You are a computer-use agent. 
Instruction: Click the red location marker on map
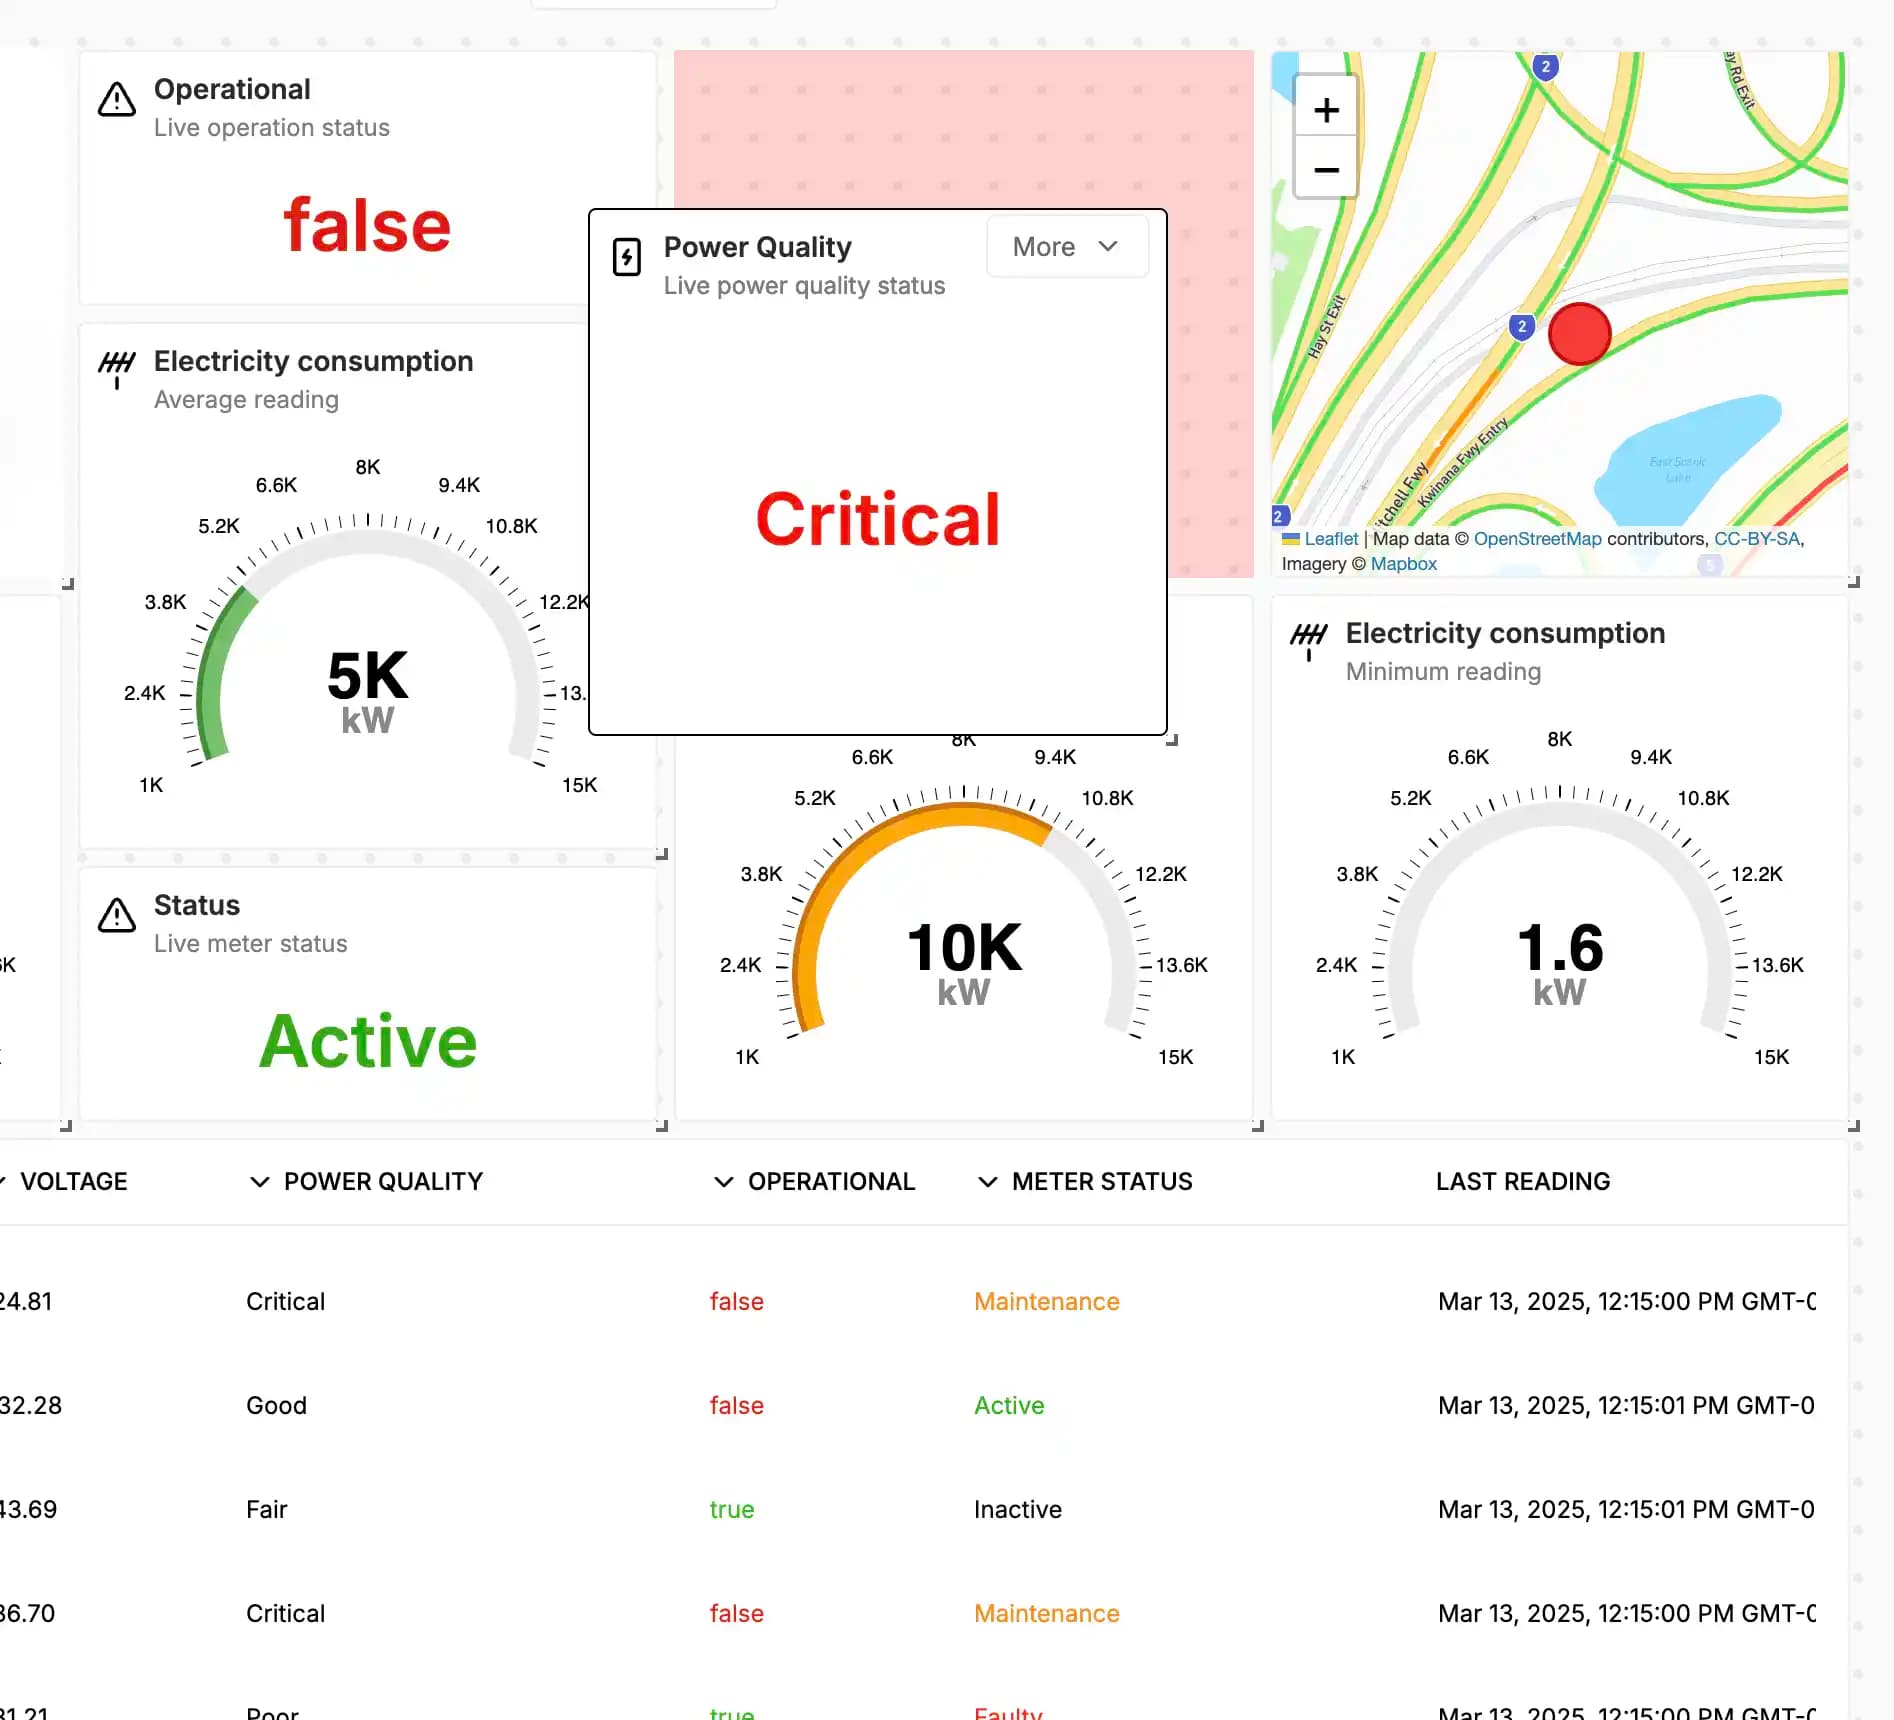(x=1579, y=334)
